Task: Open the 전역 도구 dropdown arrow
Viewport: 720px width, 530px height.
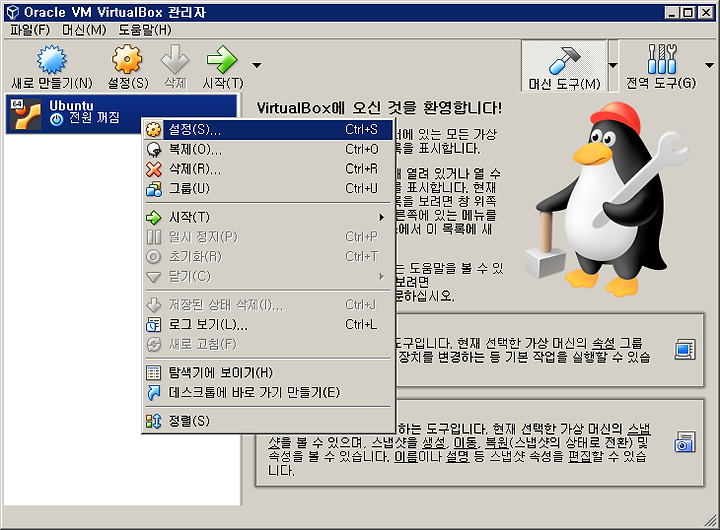Action: pyautogui.click(x=709, y=65)
